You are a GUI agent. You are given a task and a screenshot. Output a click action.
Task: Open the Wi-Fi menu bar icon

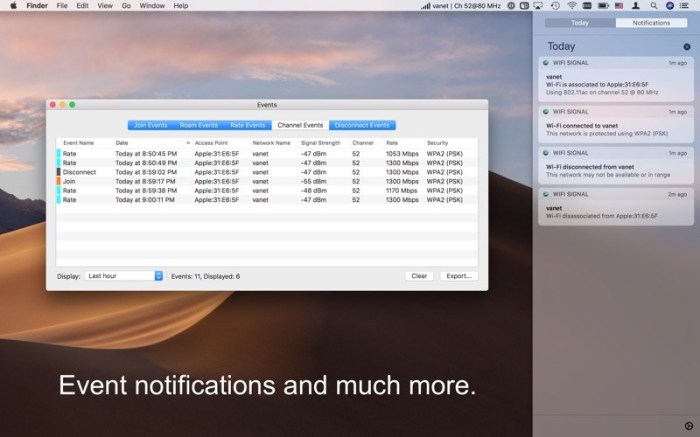(x=571, y=6)
